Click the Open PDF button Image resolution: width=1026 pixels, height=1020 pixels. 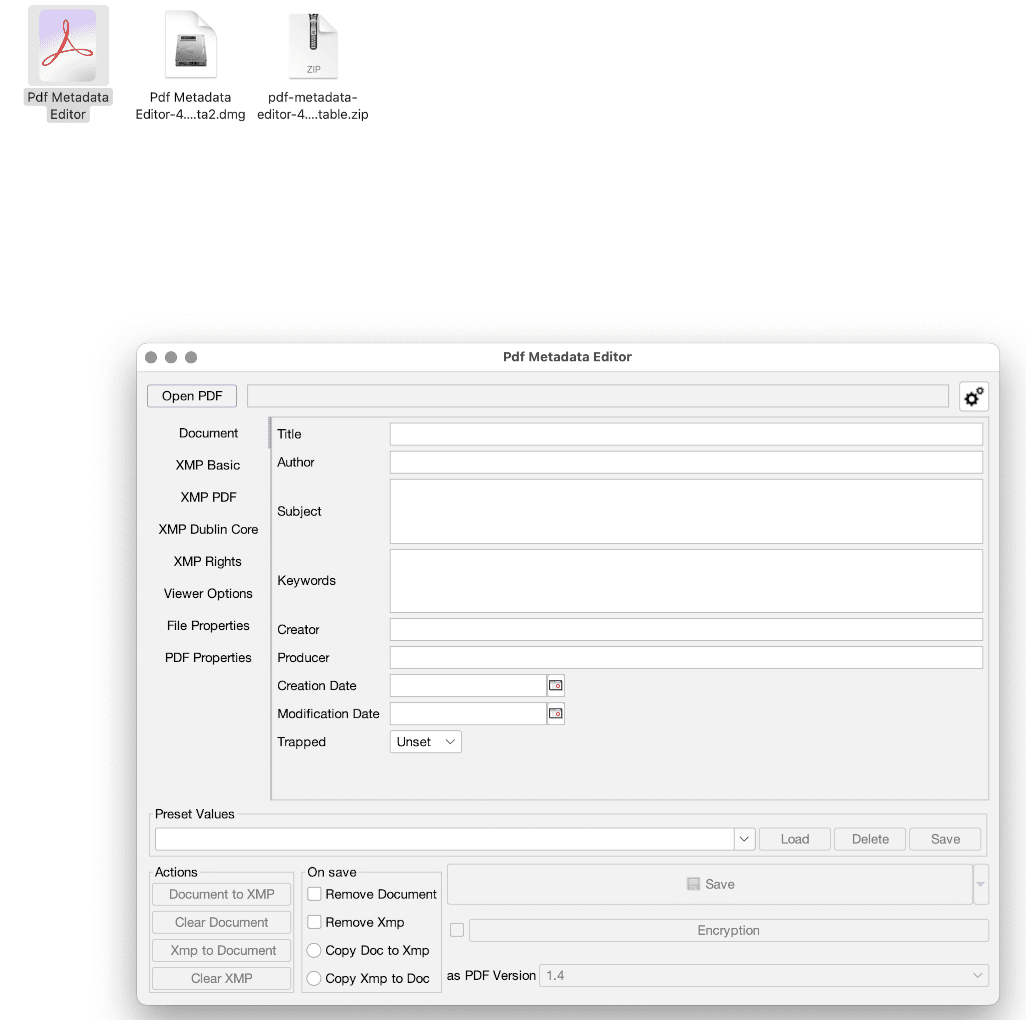coord(191,396)
